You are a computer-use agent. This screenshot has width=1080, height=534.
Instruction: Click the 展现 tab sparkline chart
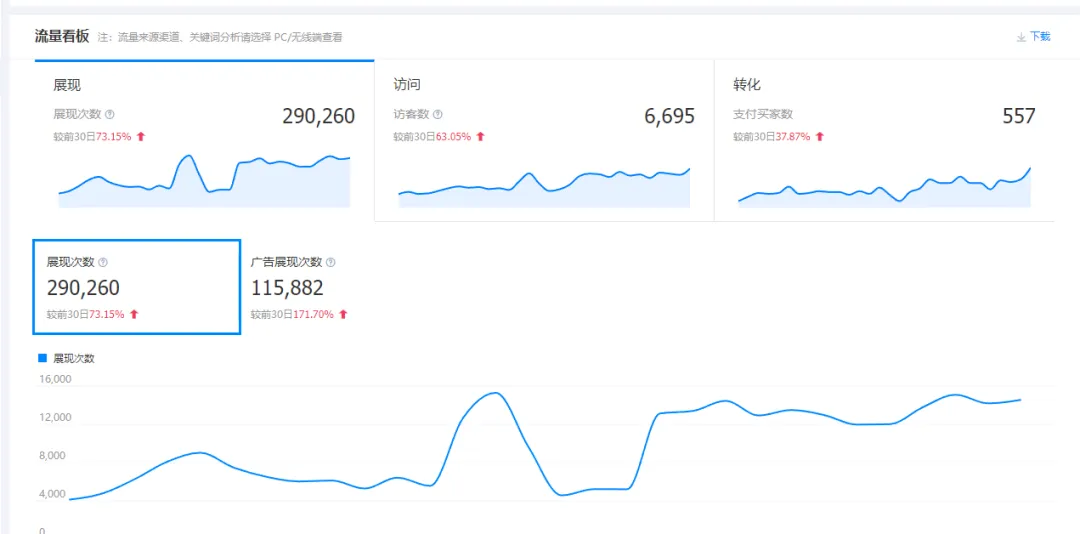click(204, 180)
